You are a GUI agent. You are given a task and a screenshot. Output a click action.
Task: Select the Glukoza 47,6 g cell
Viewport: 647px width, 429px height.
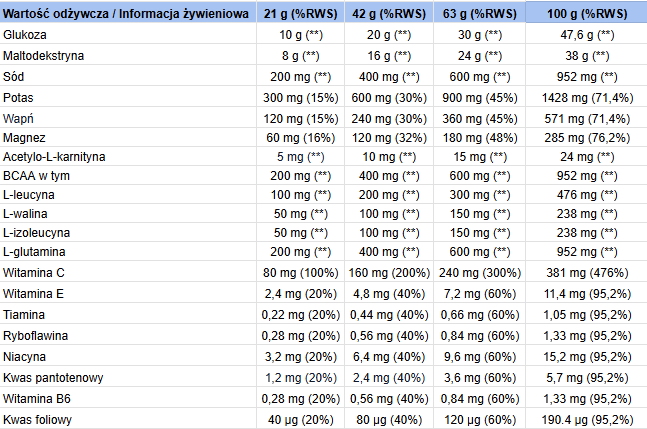click(x=586, y=34)
